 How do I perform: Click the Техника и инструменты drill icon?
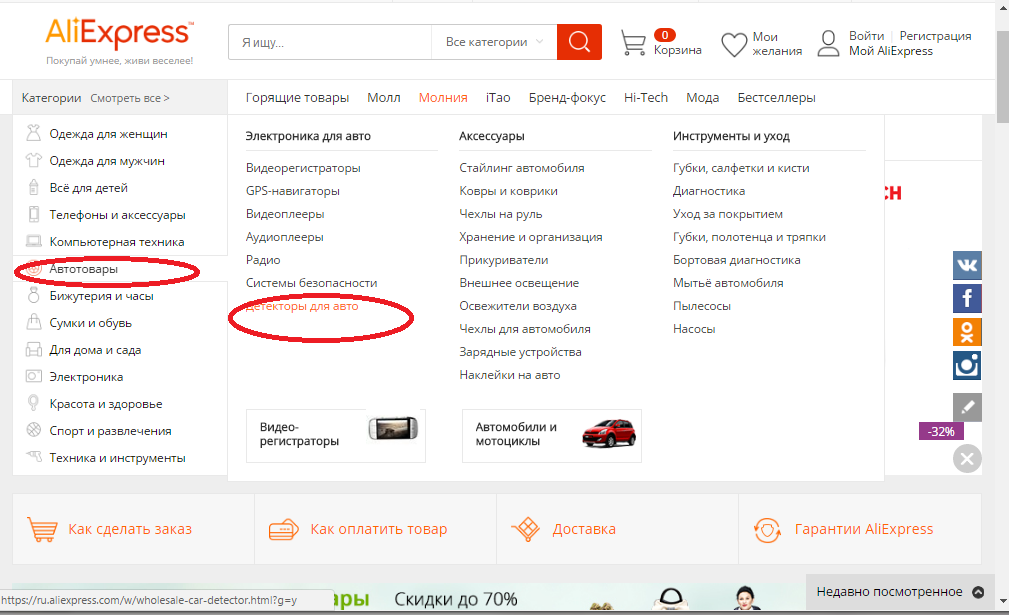coord(33,457)
